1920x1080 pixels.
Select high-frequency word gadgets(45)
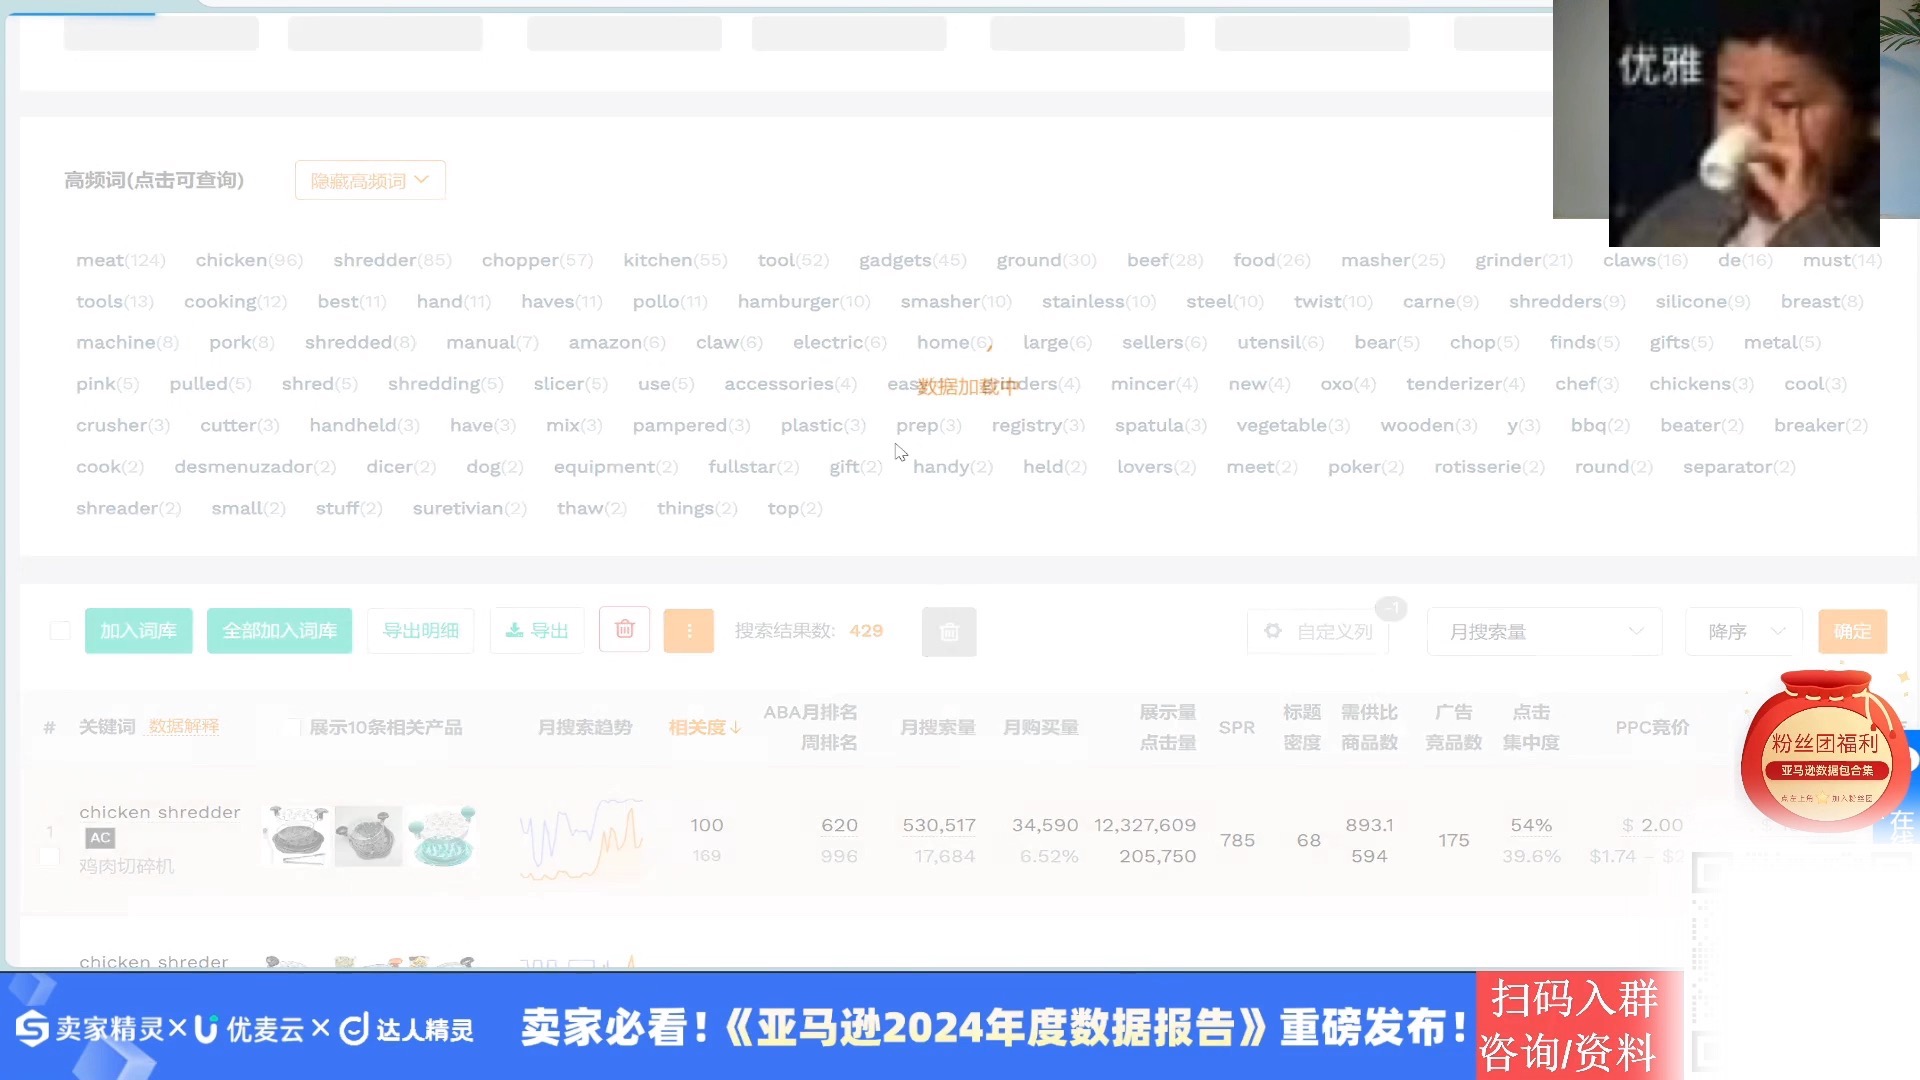(x=913, y=260)
